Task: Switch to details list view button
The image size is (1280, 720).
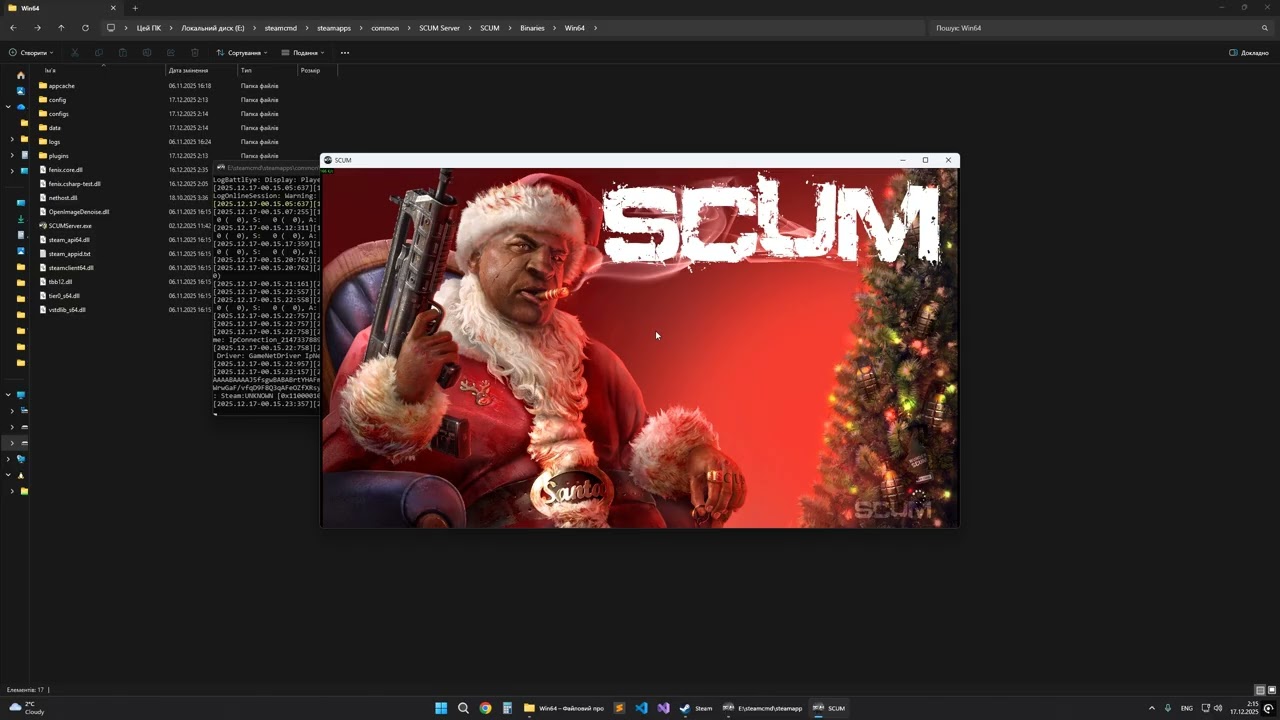Action: pos(1260,690)
